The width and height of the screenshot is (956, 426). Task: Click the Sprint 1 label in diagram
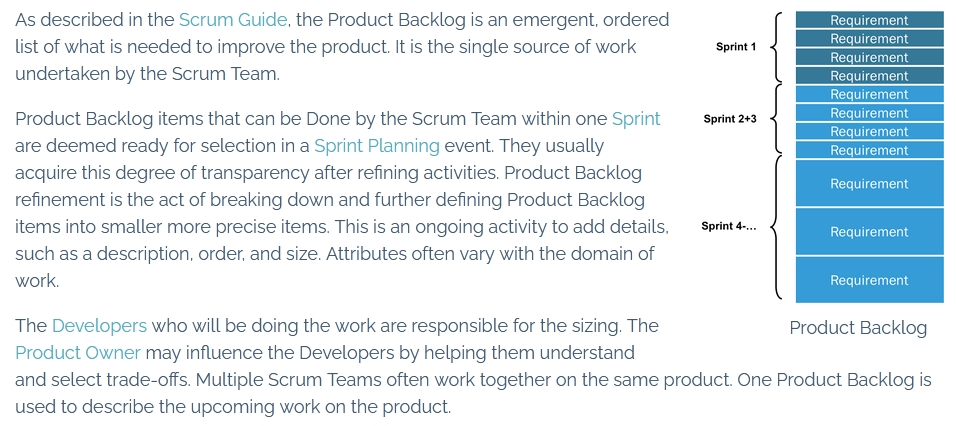point(736,47)
